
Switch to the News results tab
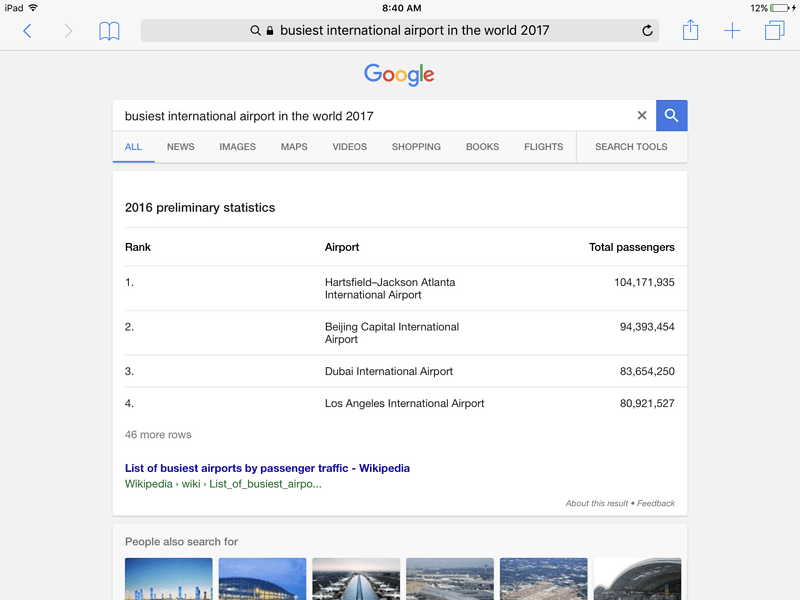[181, 147]
